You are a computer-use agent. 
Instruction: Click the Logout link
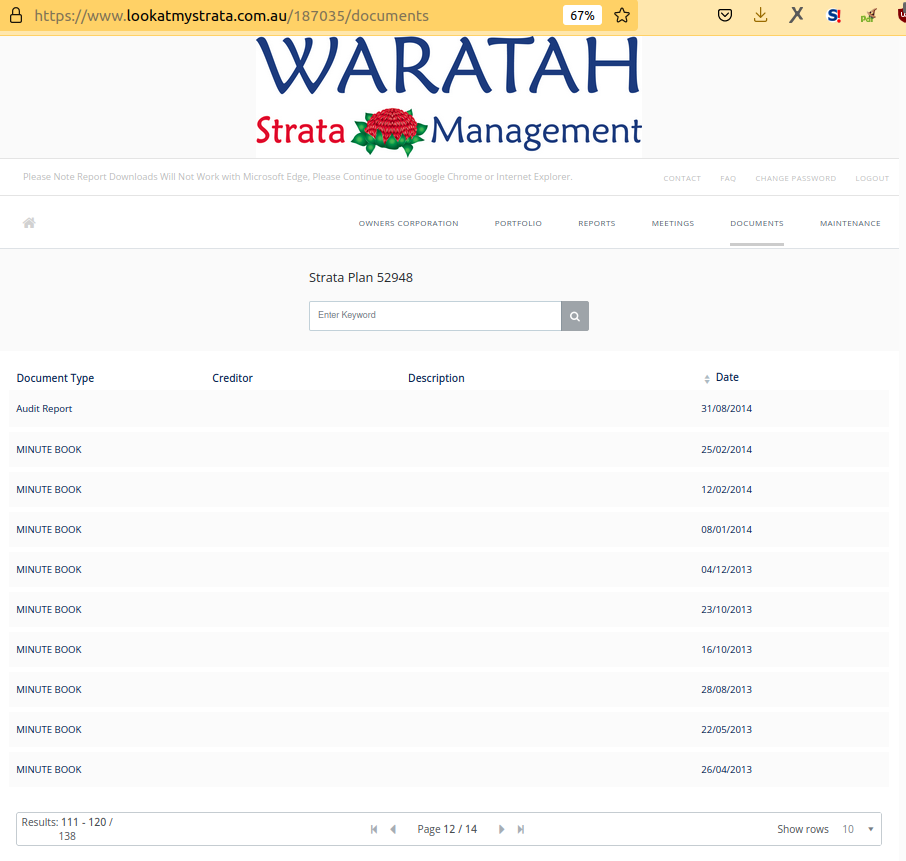point(872,179)
